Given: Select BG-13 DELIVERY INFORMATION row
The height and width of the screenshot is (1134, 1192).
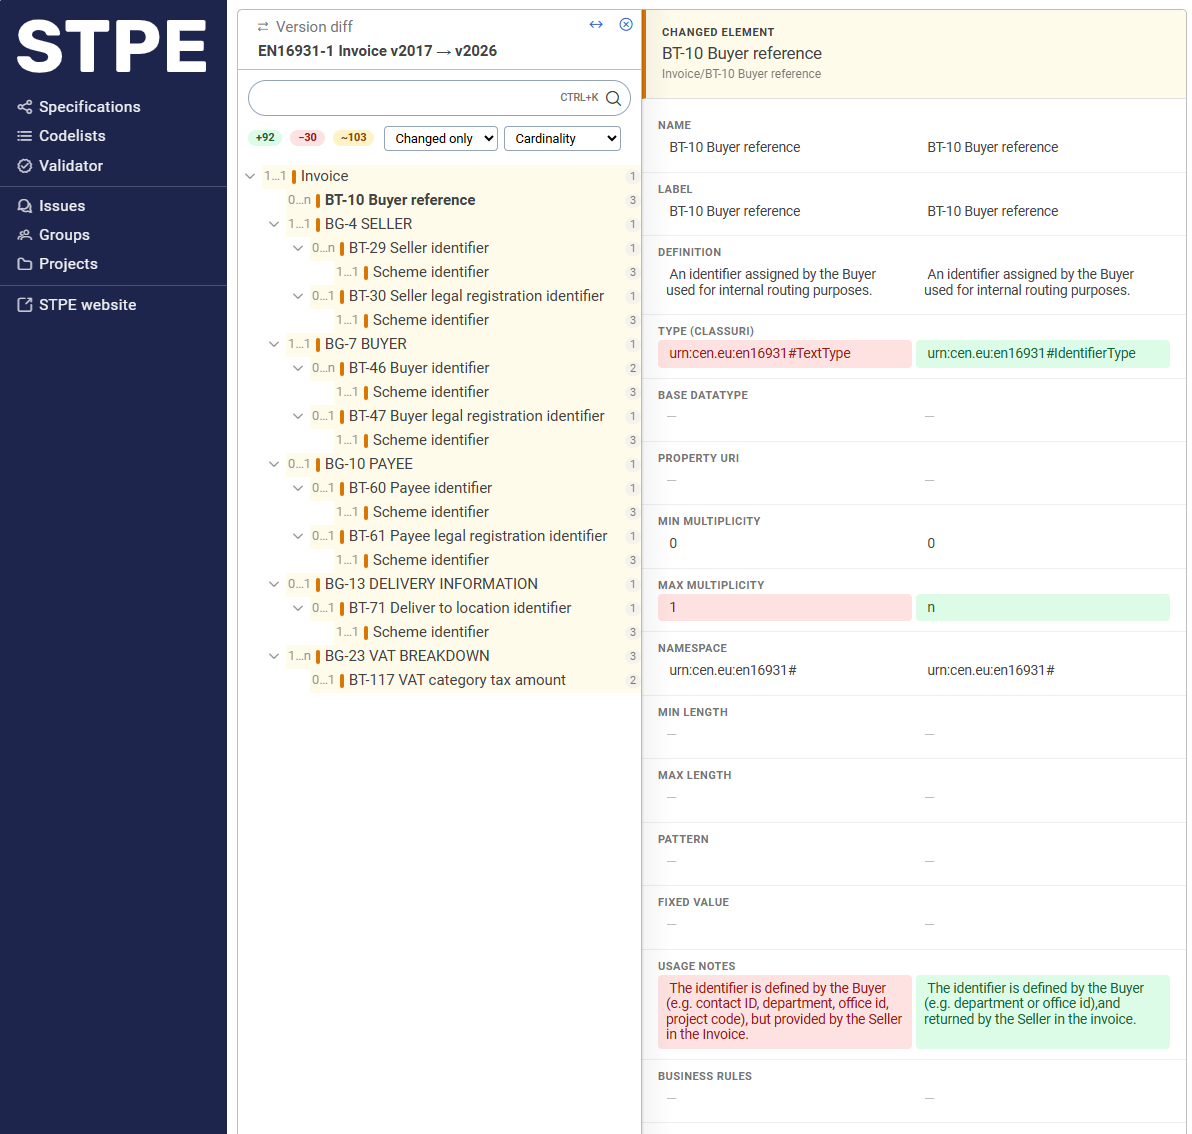Looking at the screenshot, I should [463, 584].
